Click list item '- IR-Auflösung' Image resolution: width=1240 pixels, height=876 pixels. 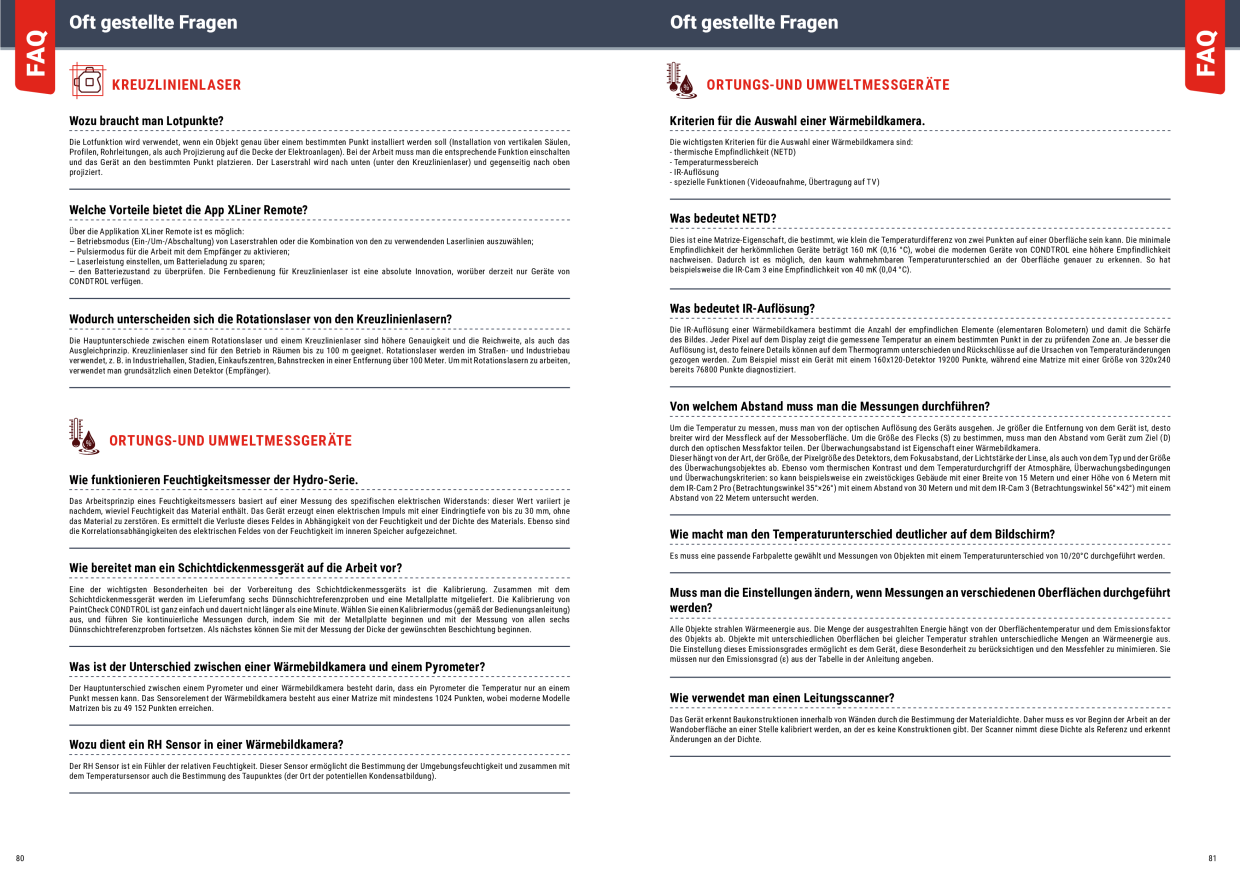[x=694, y=172]
